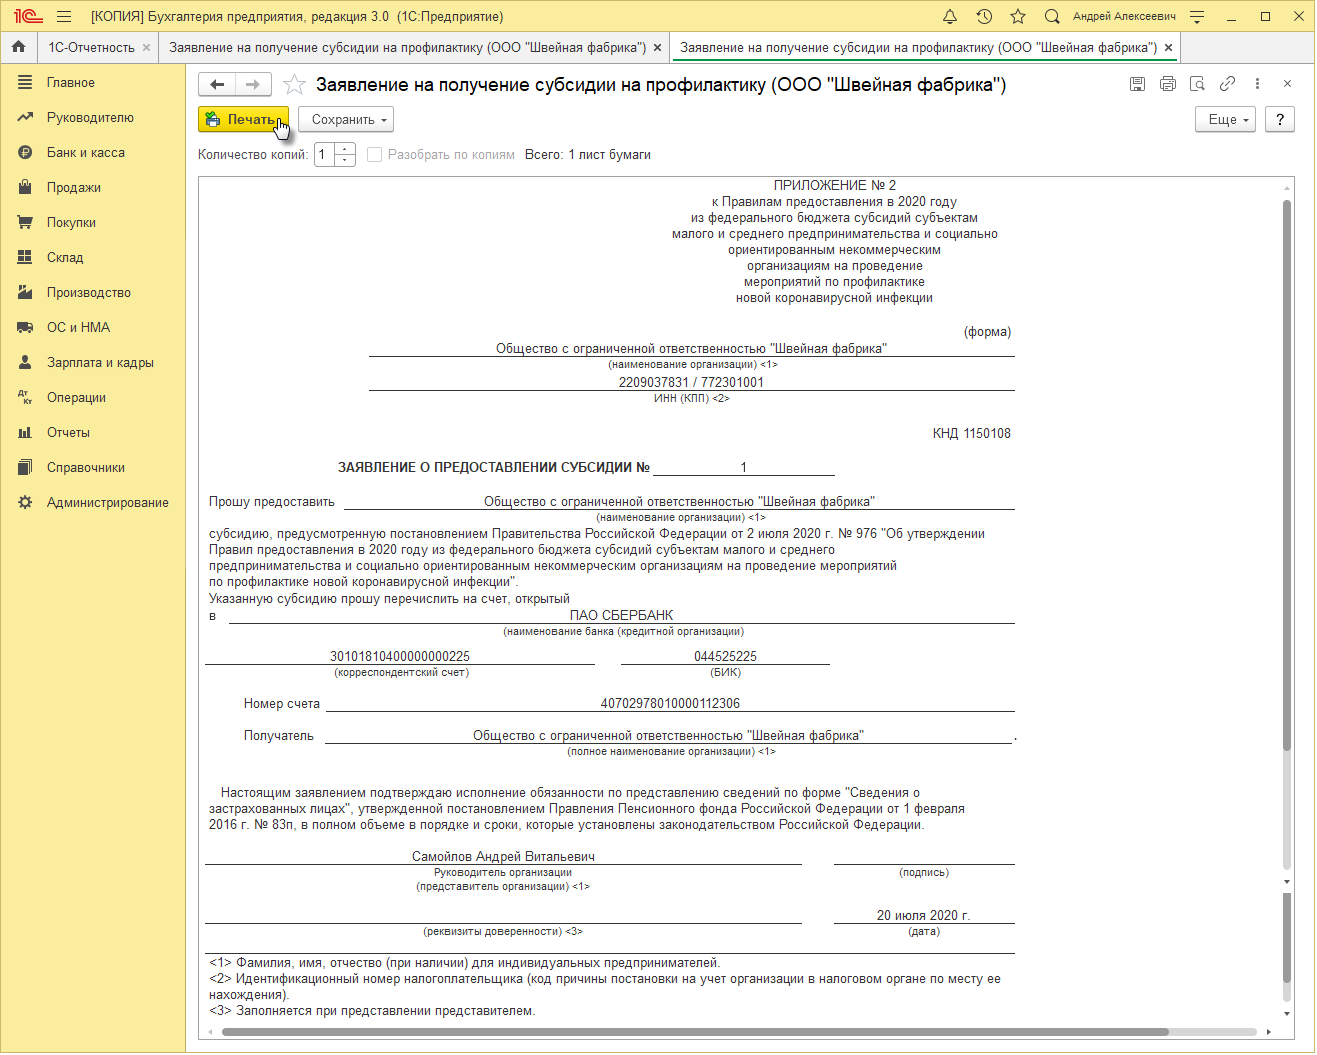
Task: Click the vertical scrollbar of document preview
Action: [1287, 475]
